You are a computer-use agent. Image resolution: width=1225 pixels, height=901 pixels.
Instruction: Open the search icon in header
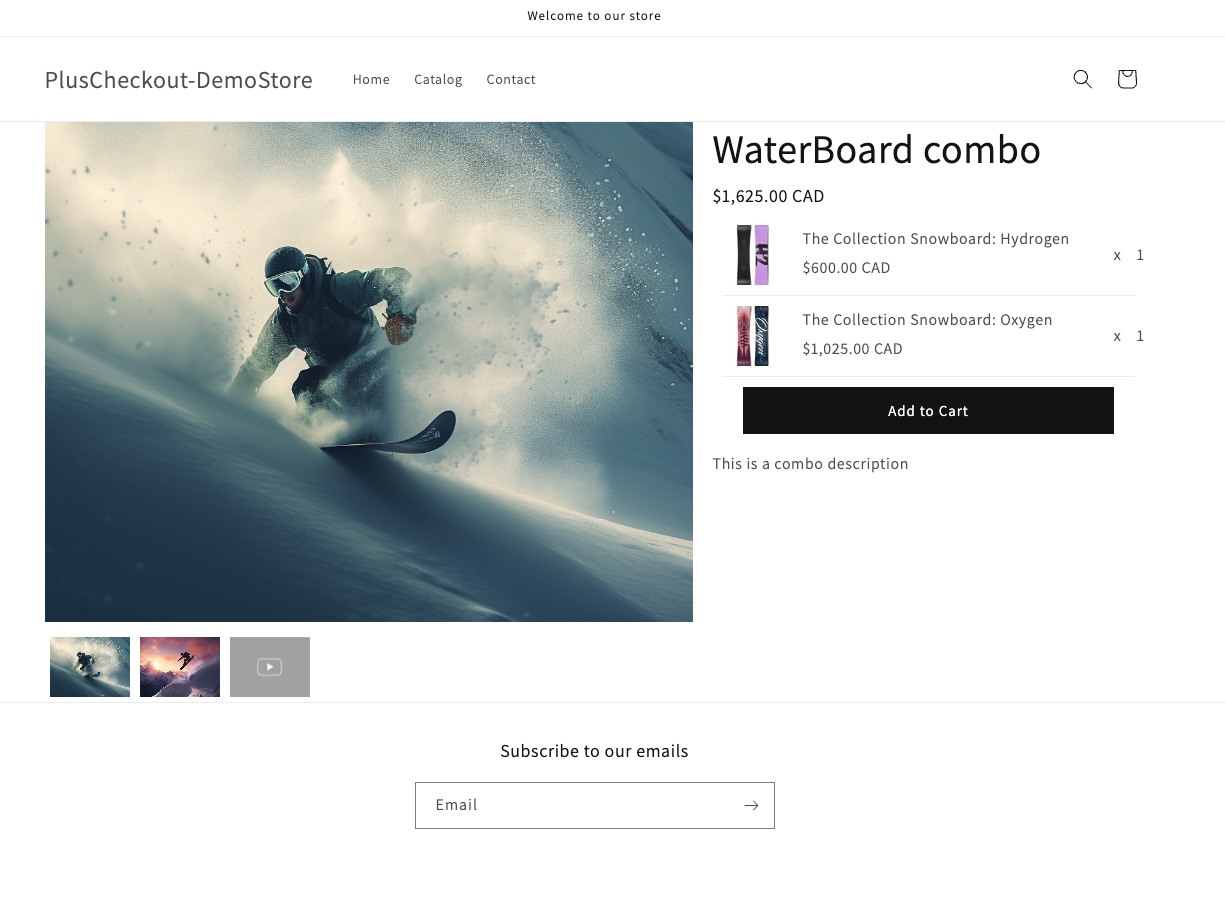[1082, 79]
